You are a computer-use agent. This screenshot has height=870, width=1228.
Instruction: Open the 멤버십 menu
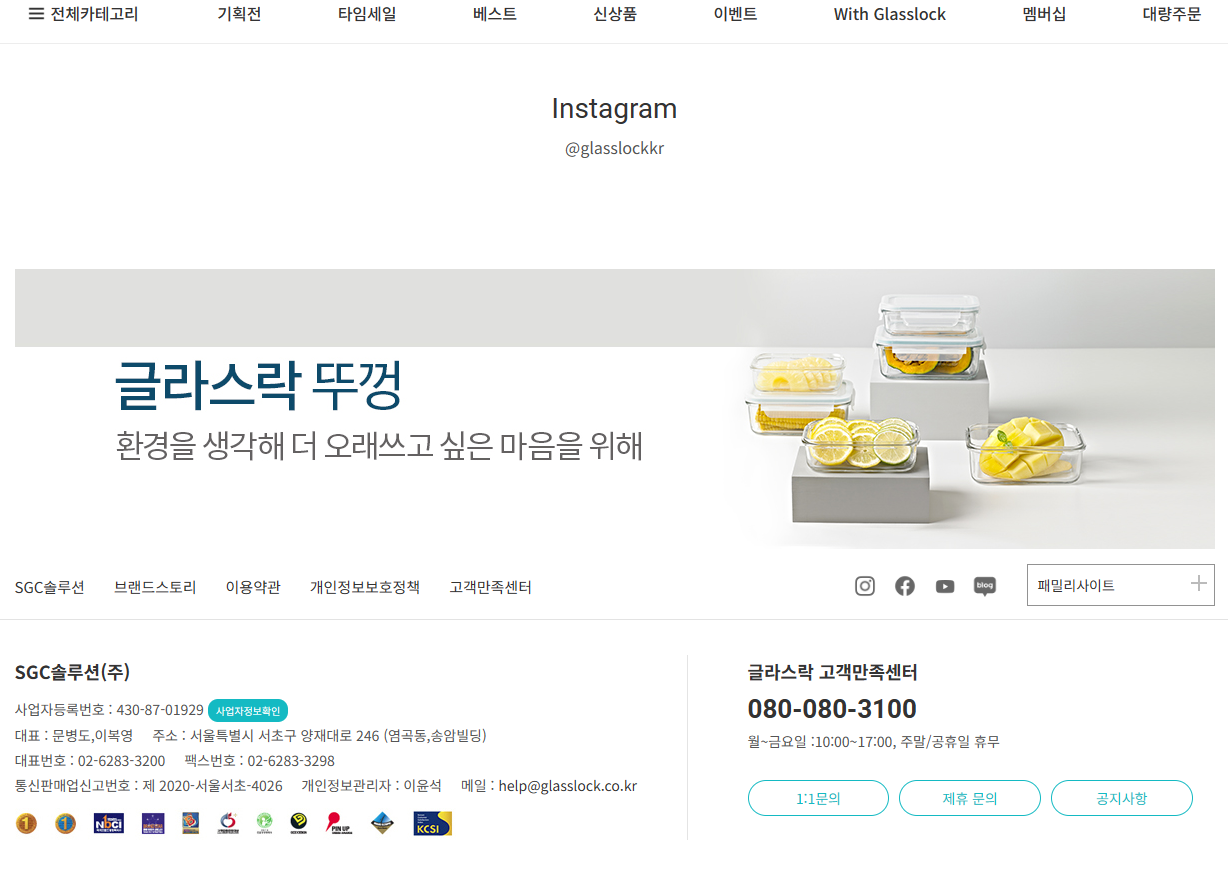click(x=1044, y=14)
